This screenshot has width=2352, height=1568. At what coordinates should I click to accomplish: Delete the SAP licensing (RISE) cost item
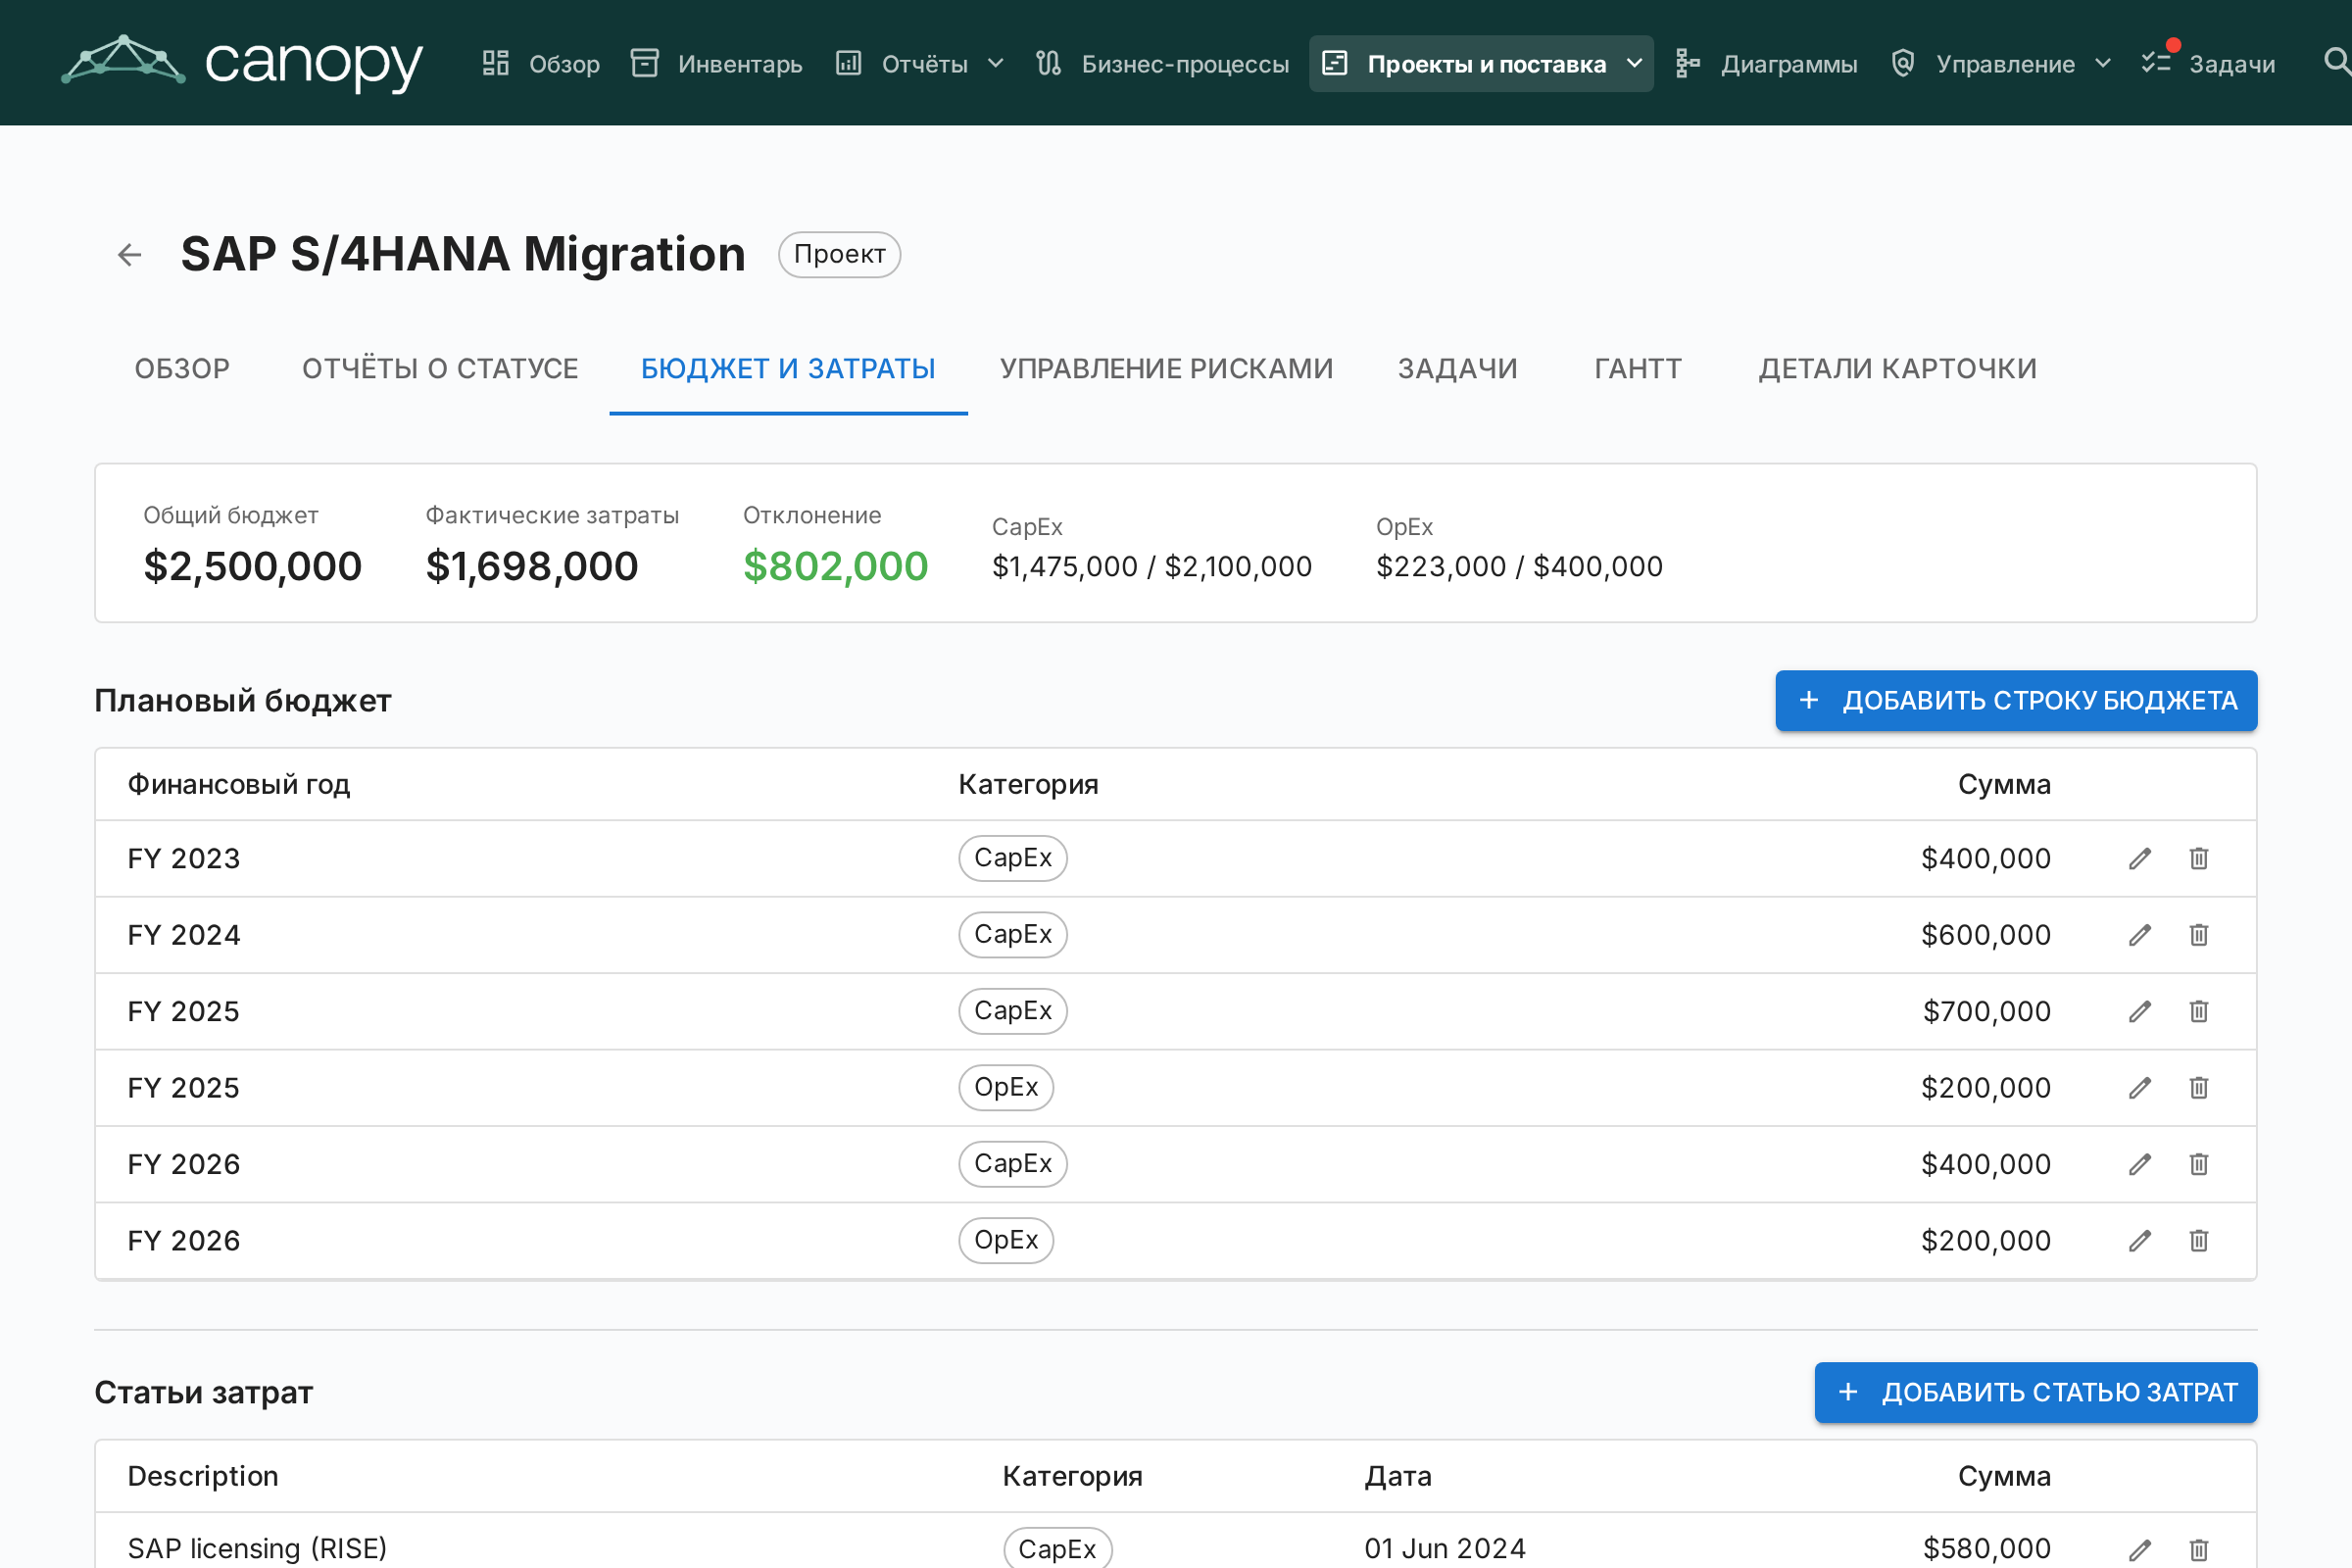[2199, 1550]
